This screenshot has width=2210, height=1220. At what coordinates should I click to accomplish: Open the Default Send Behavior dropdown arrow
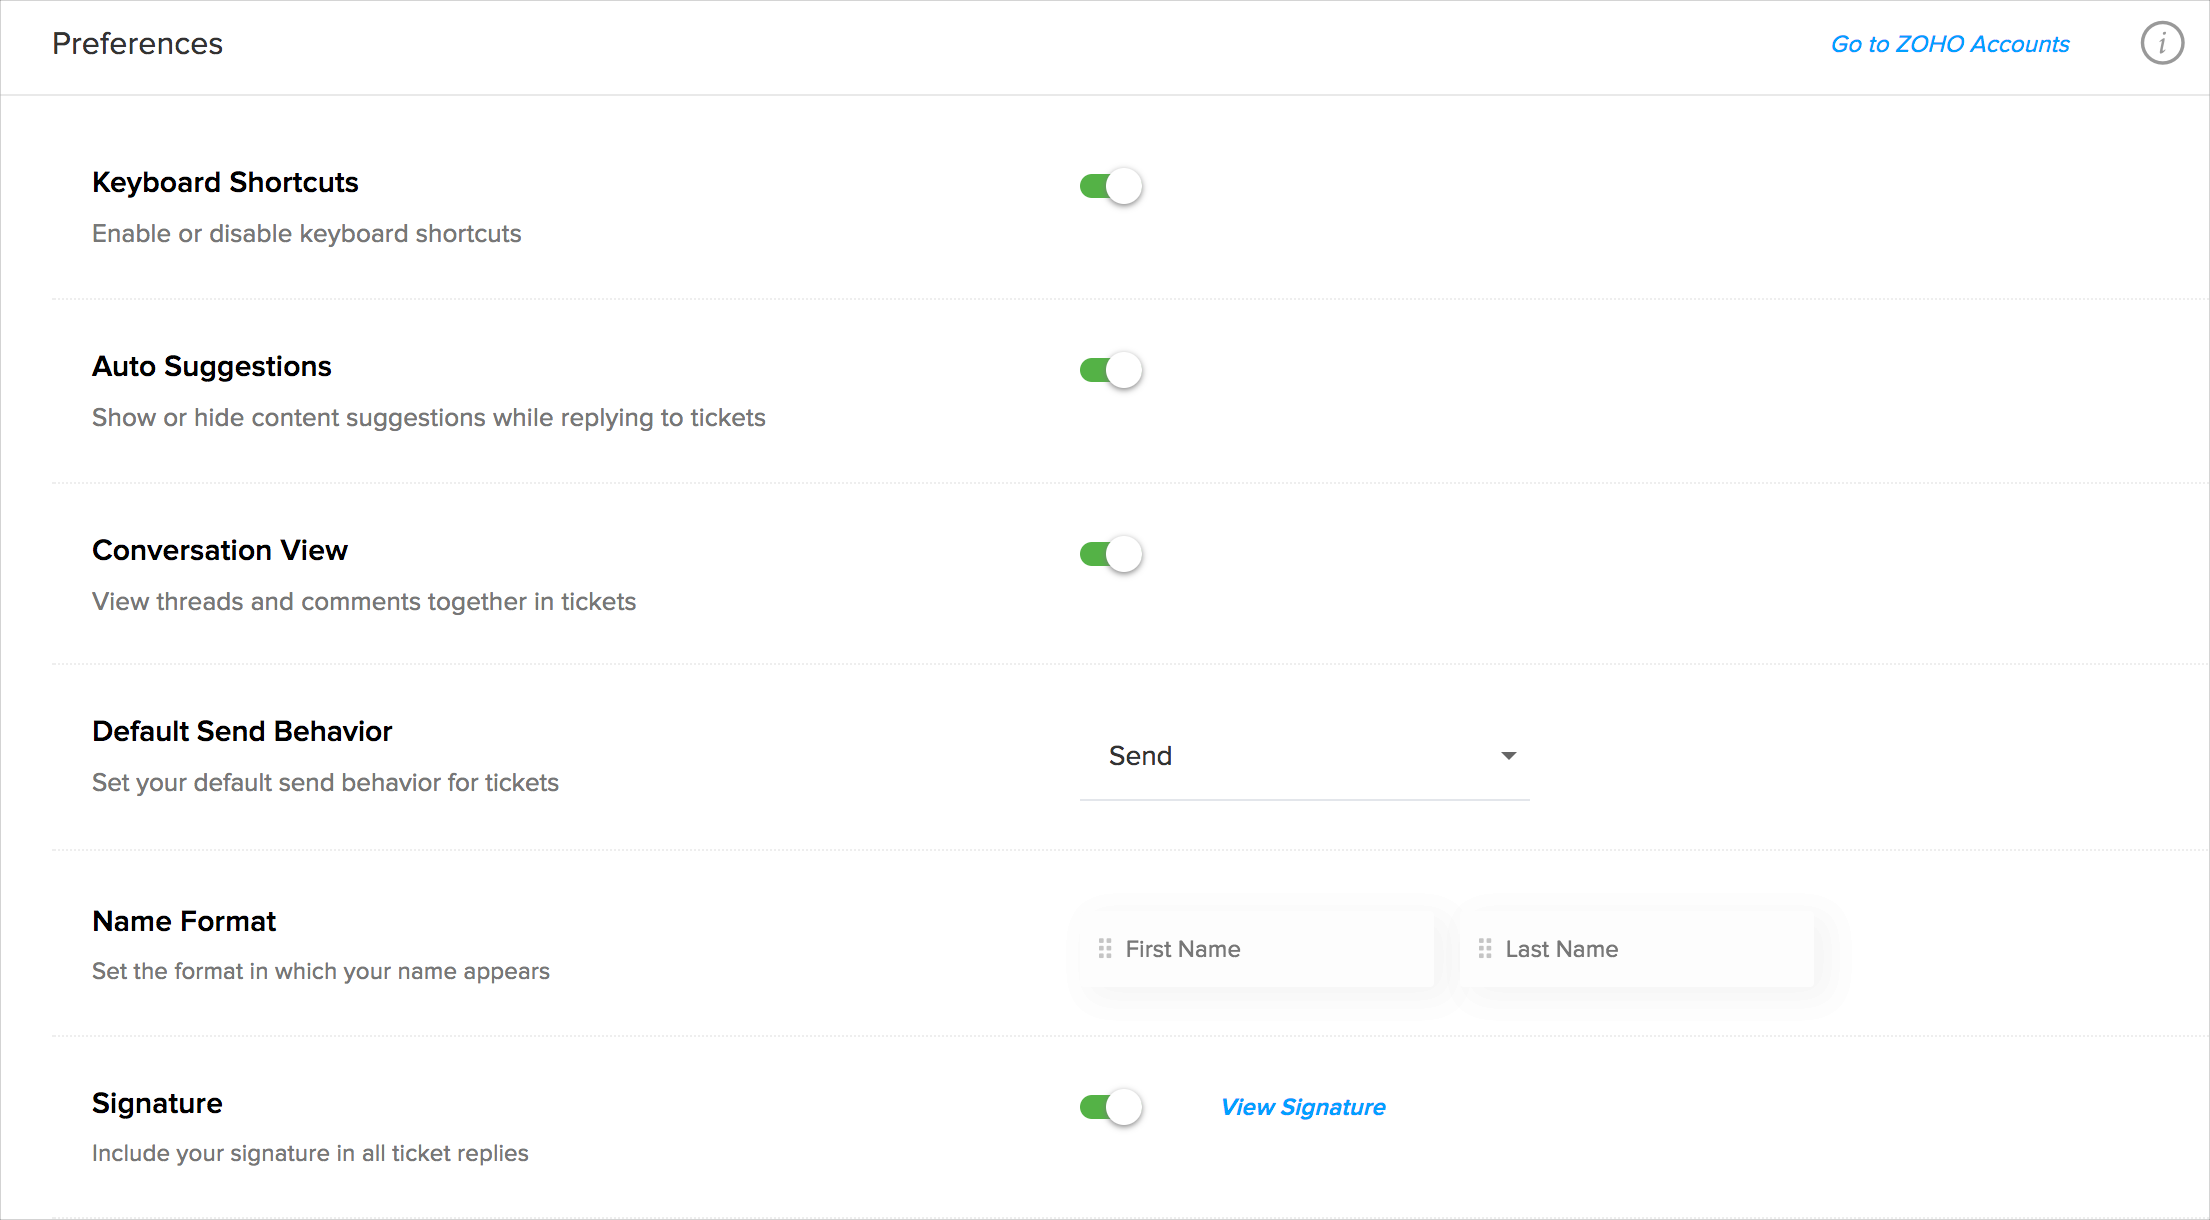click(1508, 756)
